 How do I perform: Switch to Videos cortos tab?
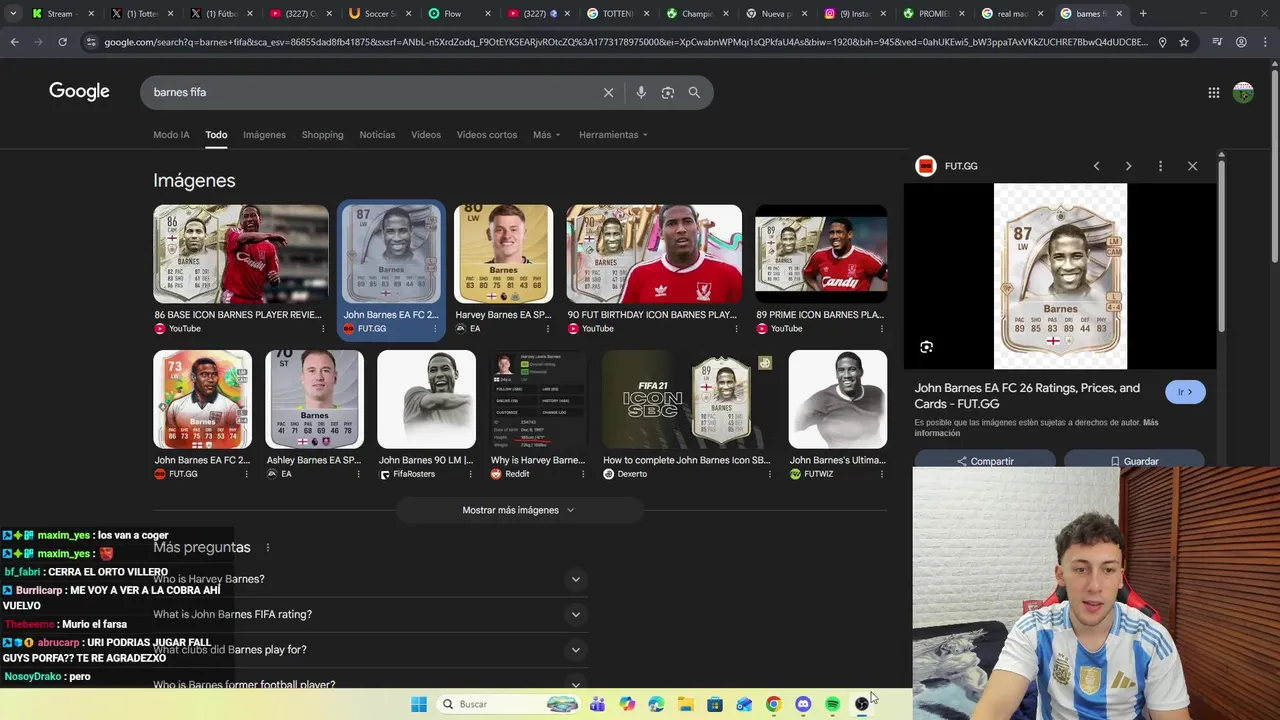tap(487, 135)
